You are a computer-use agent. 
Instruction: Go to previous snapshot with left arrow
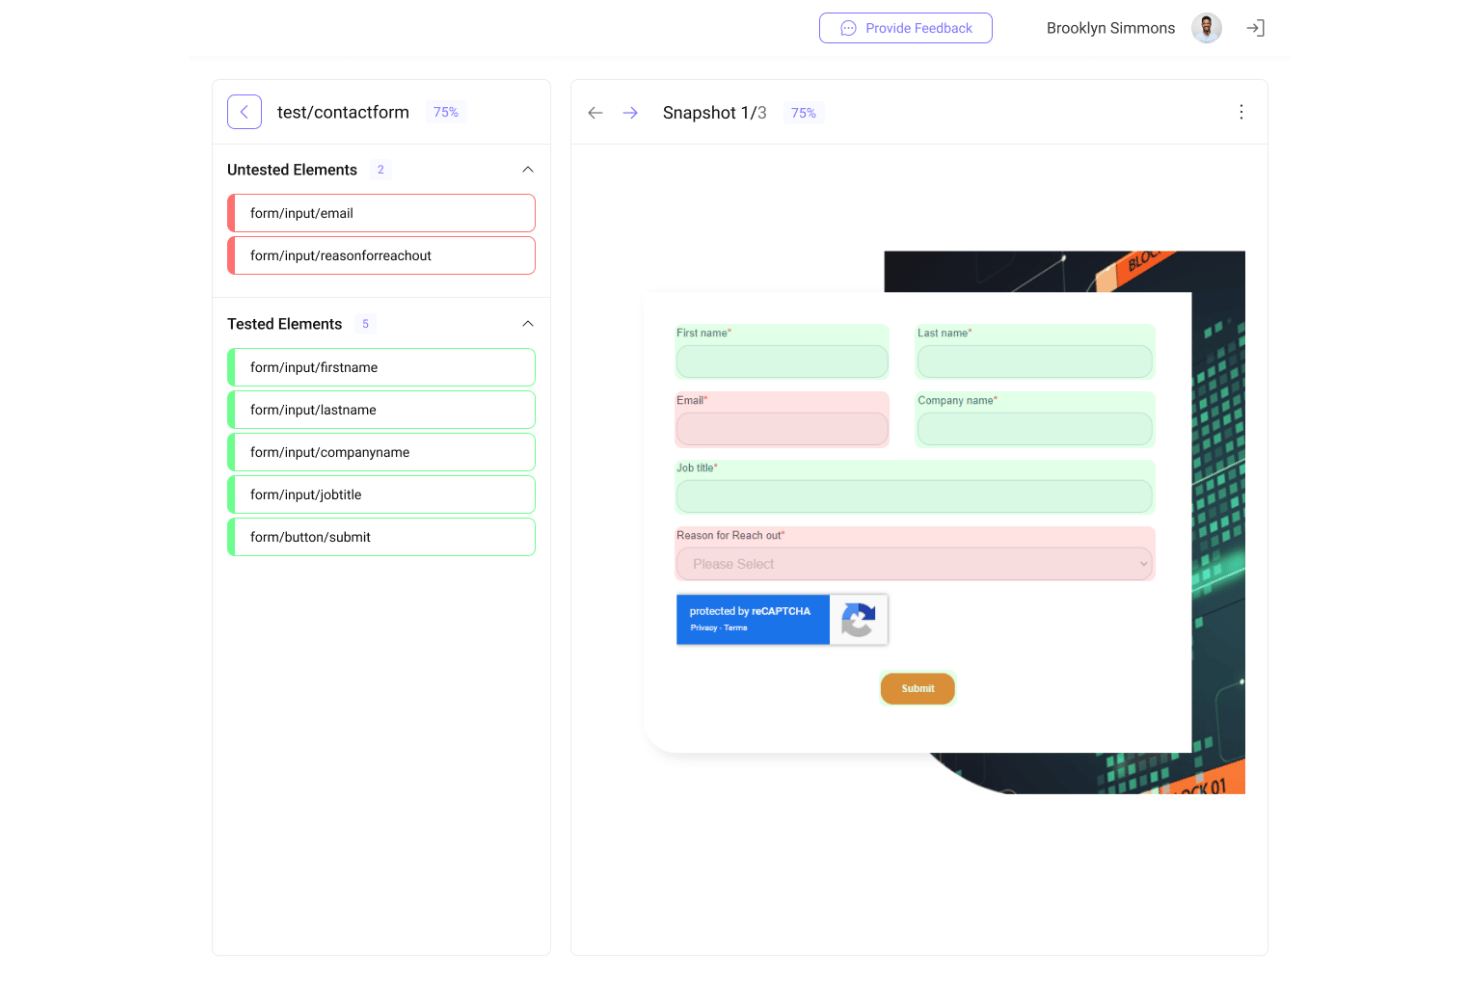click(595, 113)
